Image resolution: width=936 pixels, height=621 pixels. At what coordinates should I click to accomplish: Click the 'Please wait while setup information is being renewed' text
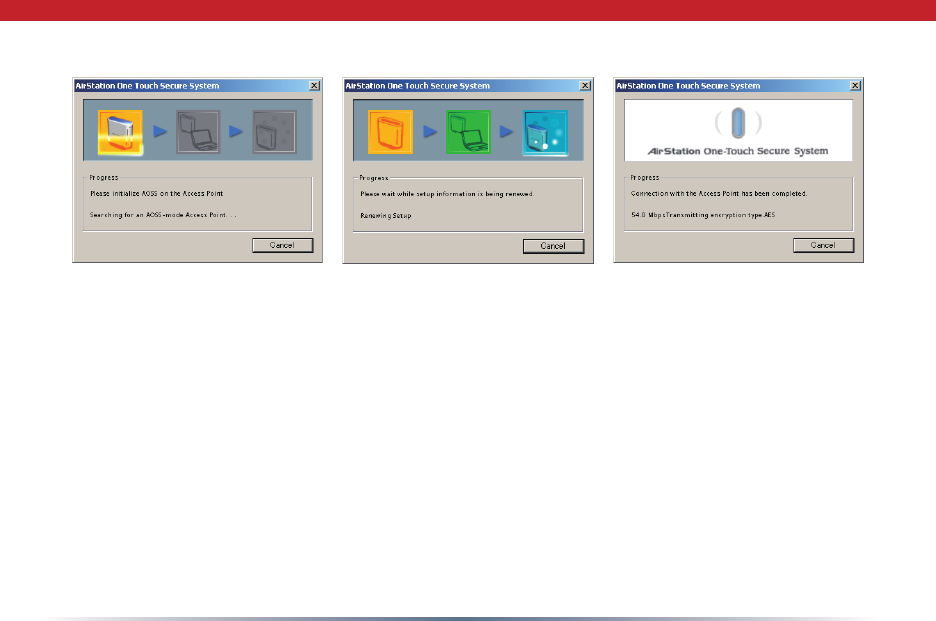click(447, 194)
